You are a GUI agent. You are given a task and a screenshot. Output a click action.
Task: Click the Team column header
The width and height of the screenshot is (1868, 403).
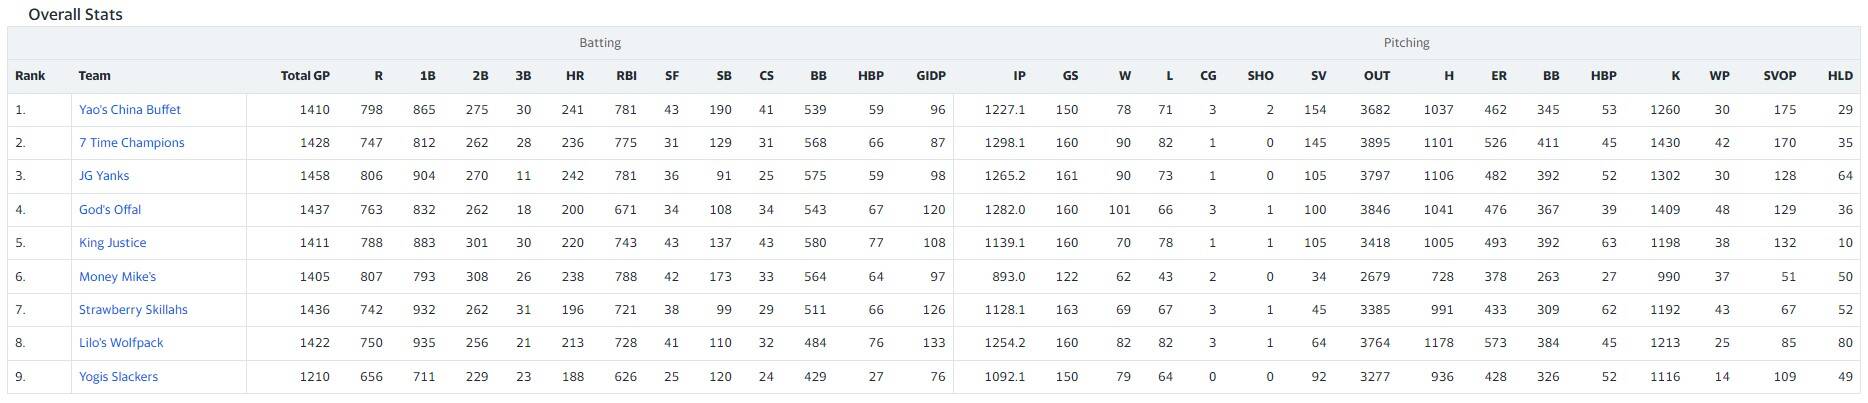(x=95, y=76)
